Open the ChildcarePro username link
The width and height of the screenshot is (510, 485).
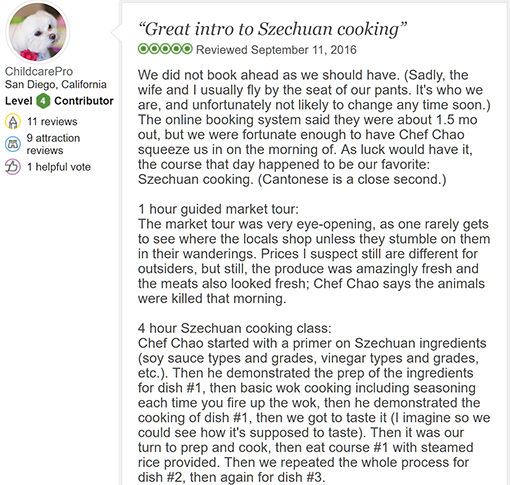point(39,71)
